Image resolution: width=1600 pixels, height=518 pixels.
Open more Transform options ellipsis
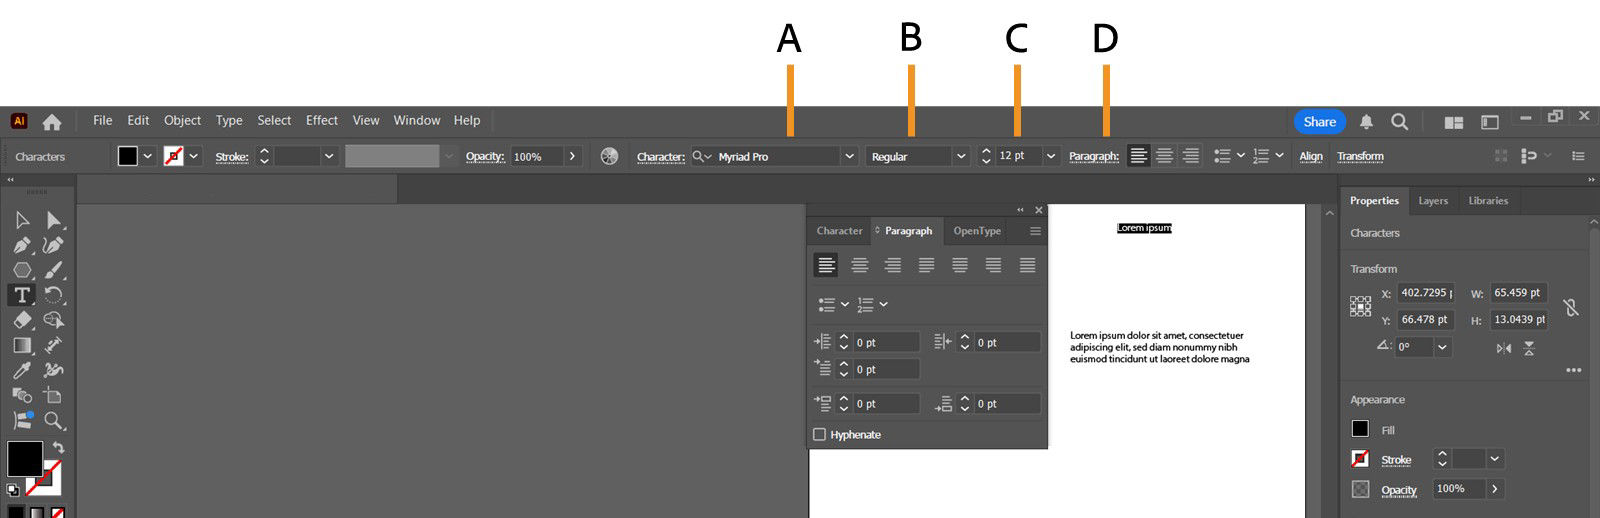(1573, 370)
